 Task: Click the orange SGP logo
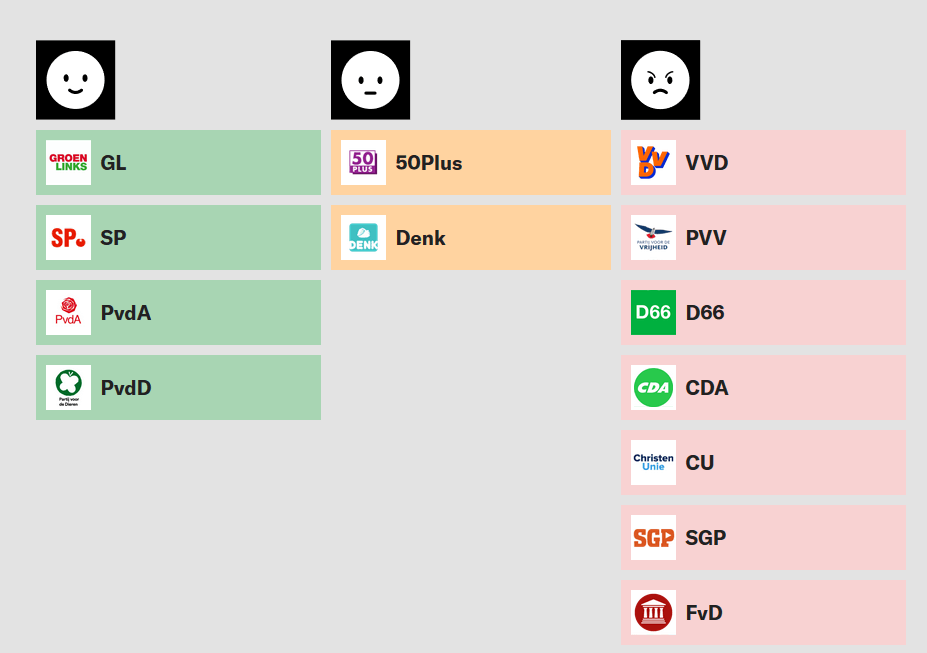[653, 538]
